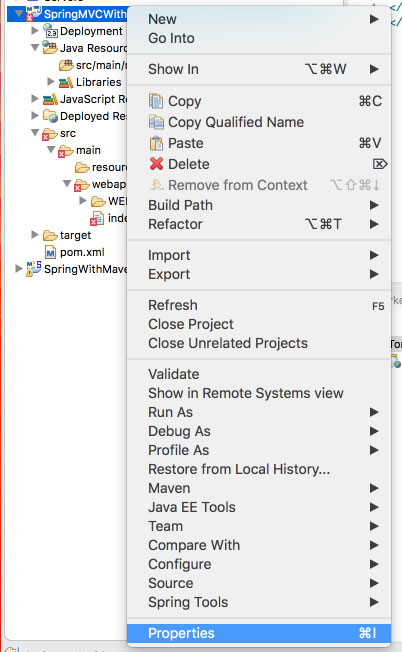Click the resources folder icon
This screenshot has height=652, width=402.
point(82,168)
